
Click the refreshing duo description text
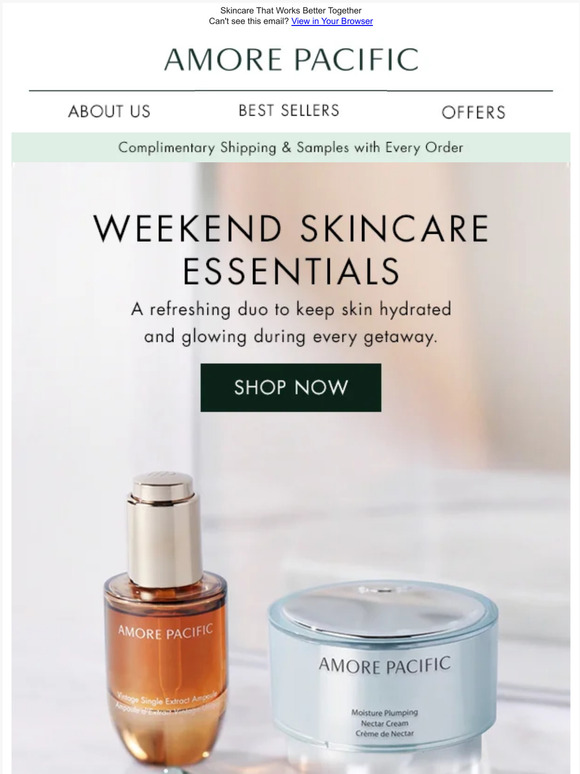pos(291,323)
